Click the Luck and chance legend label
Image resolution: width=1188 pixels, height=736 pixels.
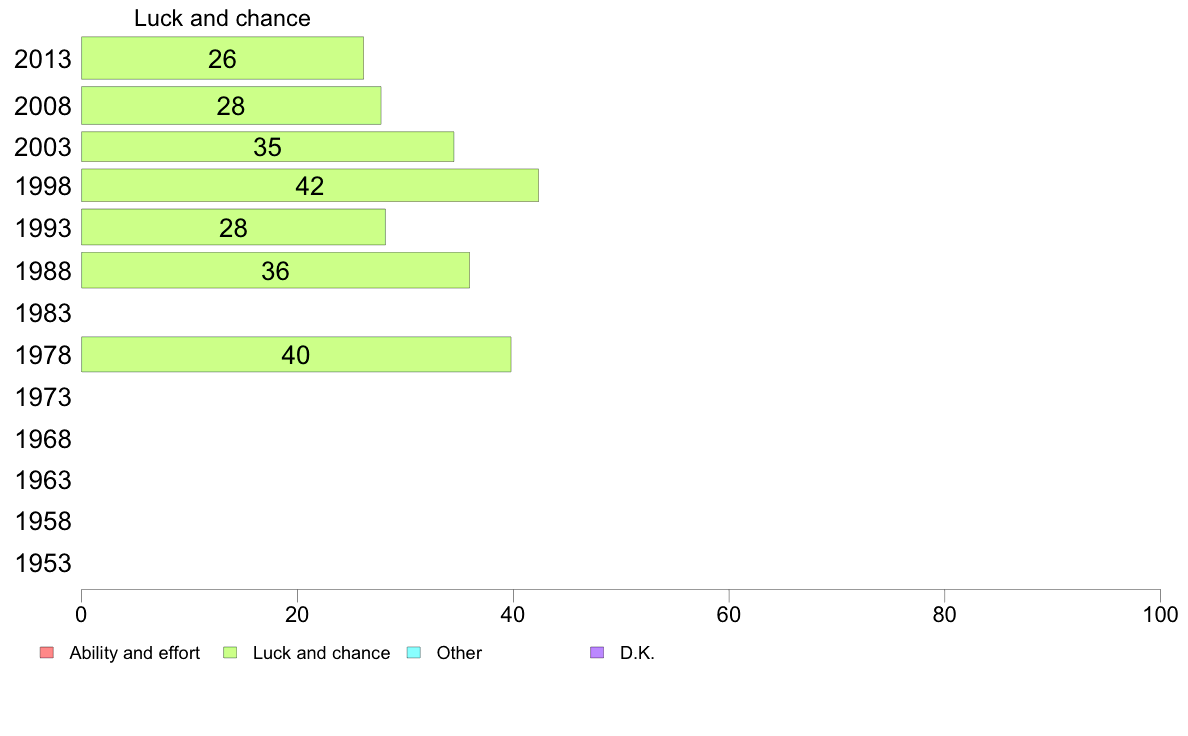[321, 653]
